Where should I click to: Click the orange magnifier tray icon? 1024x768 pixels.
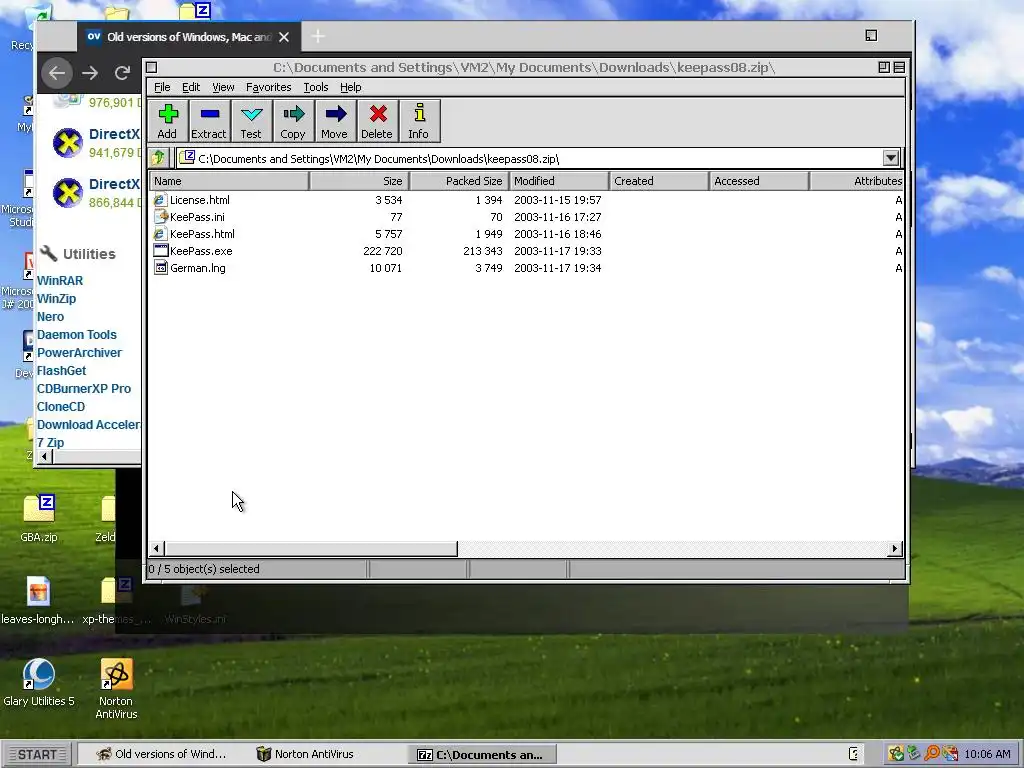tap(932, 754)
